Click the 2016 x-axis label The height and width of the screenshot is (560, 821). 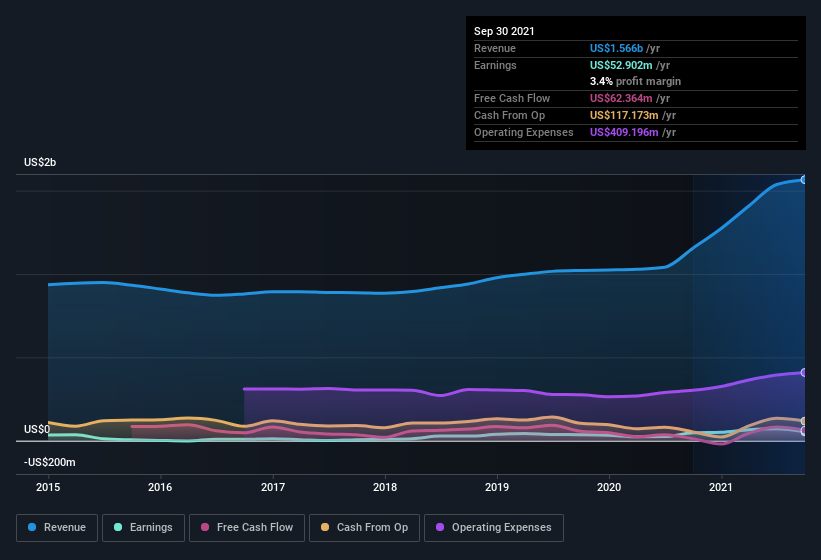pos(160,487)
